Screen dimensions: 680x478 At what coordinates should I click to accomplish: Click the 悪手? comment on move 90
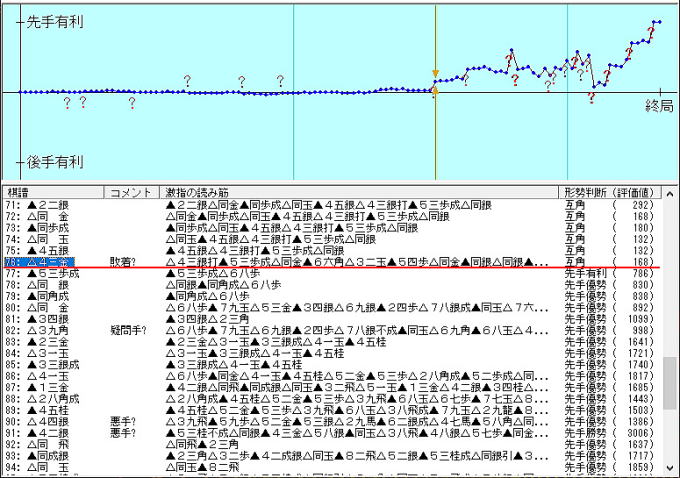[x=123, y=422]
